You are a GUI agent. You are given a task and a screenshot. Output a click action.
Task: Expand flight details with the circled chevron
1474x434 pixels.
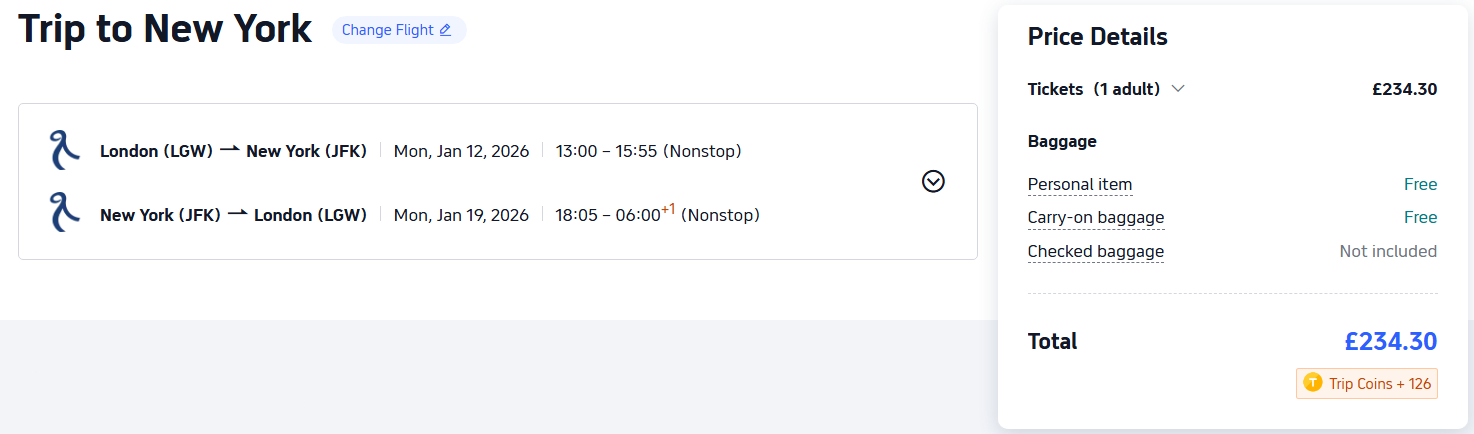[x=933, y=181]
